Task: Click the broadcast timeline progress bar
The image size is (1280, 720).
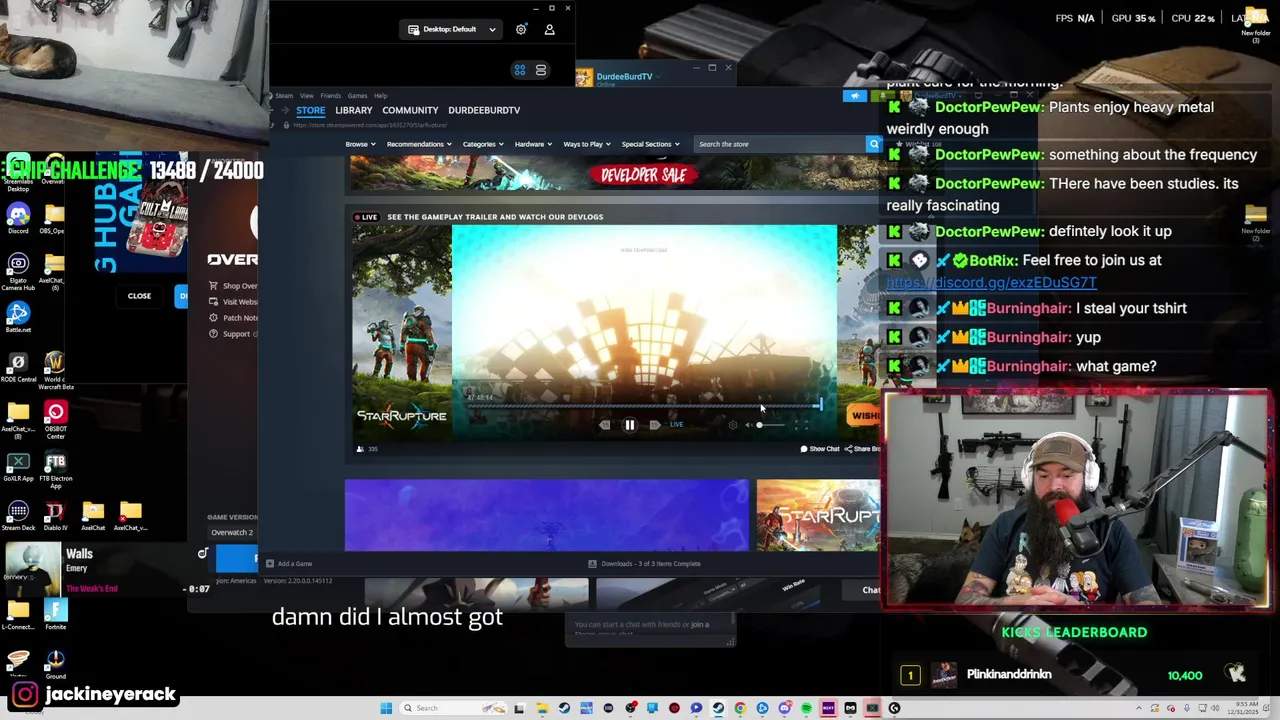Action: pyautogui.click(x=645, y=406)
